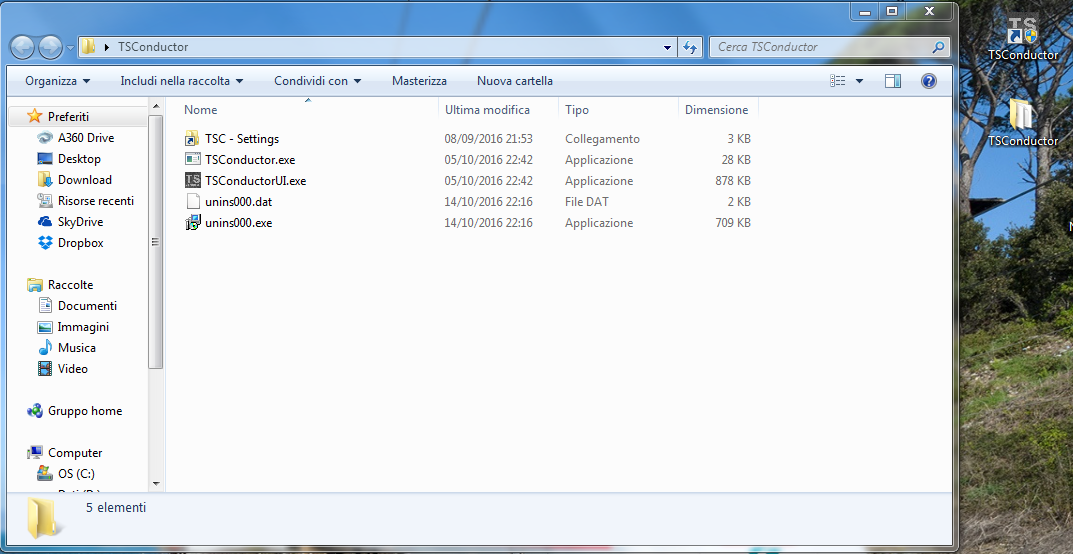This screenshot has height=554, width=1073.
Task: Click the unins000.dat file name
Action: pyautogui.click(x=238, y=202)
